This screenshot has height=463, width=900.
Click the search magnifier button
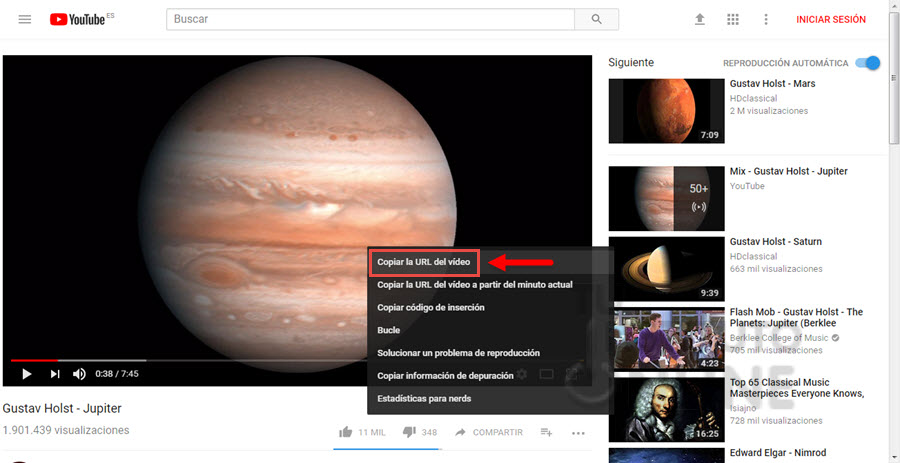[596, 19]
